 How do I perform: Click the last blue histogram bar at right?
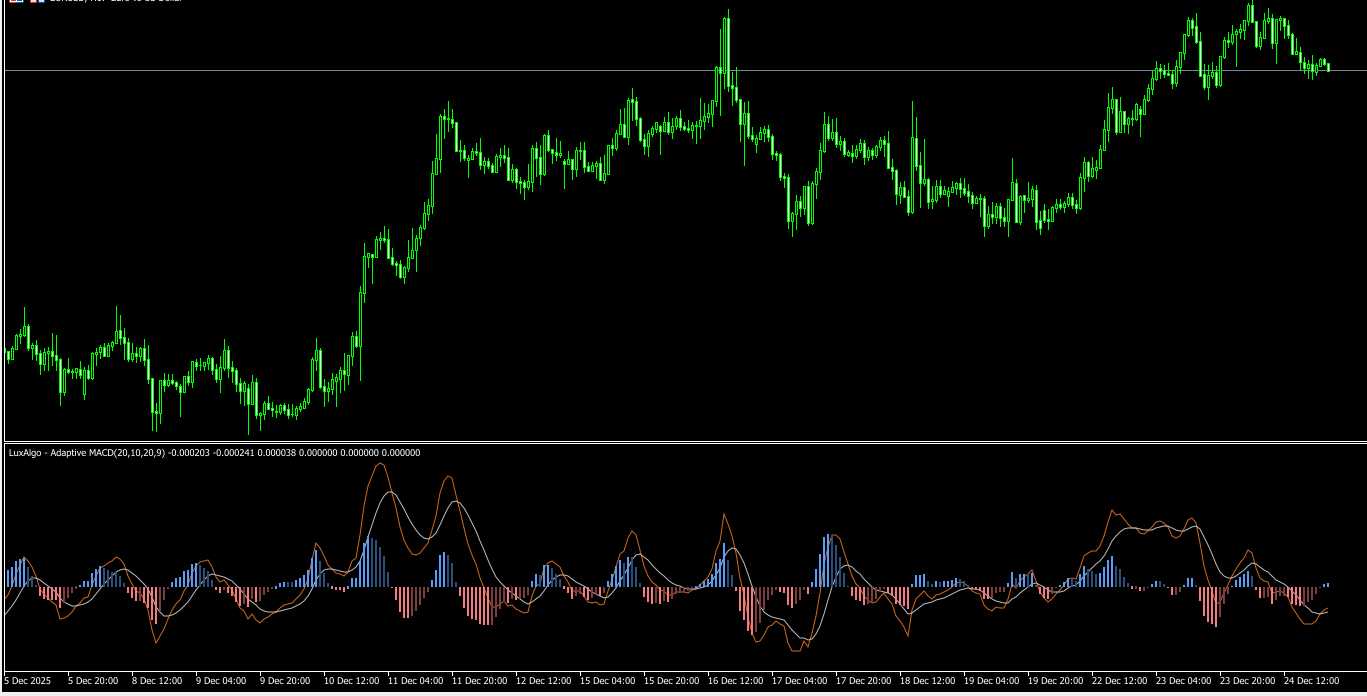(x=1327, y=584)
